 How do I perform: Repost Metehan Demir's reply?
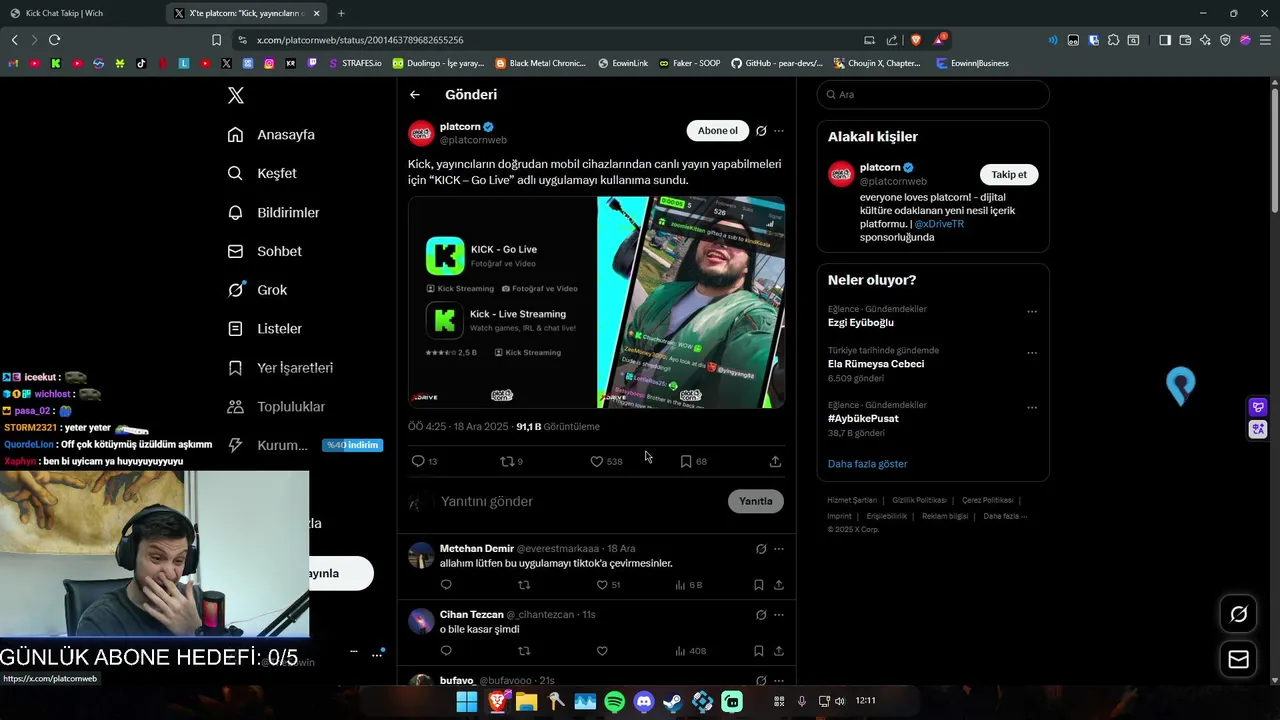point(524,585)
